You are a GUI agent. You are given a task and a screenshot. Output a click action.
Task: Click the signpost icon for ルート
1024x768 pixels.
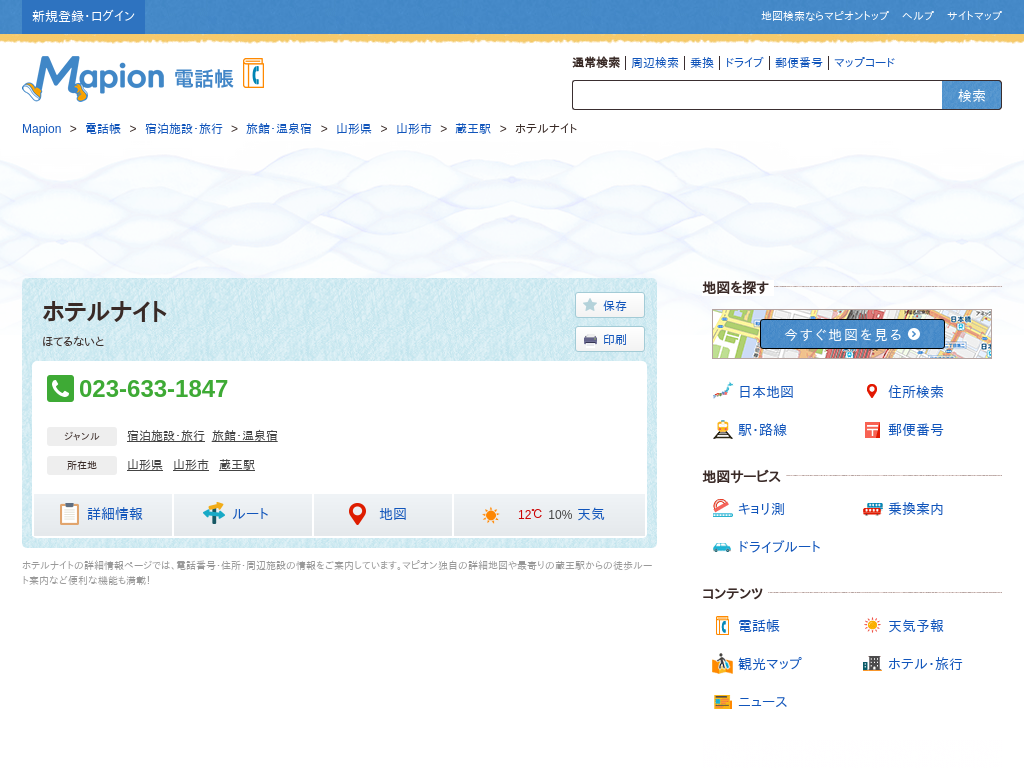214,513
